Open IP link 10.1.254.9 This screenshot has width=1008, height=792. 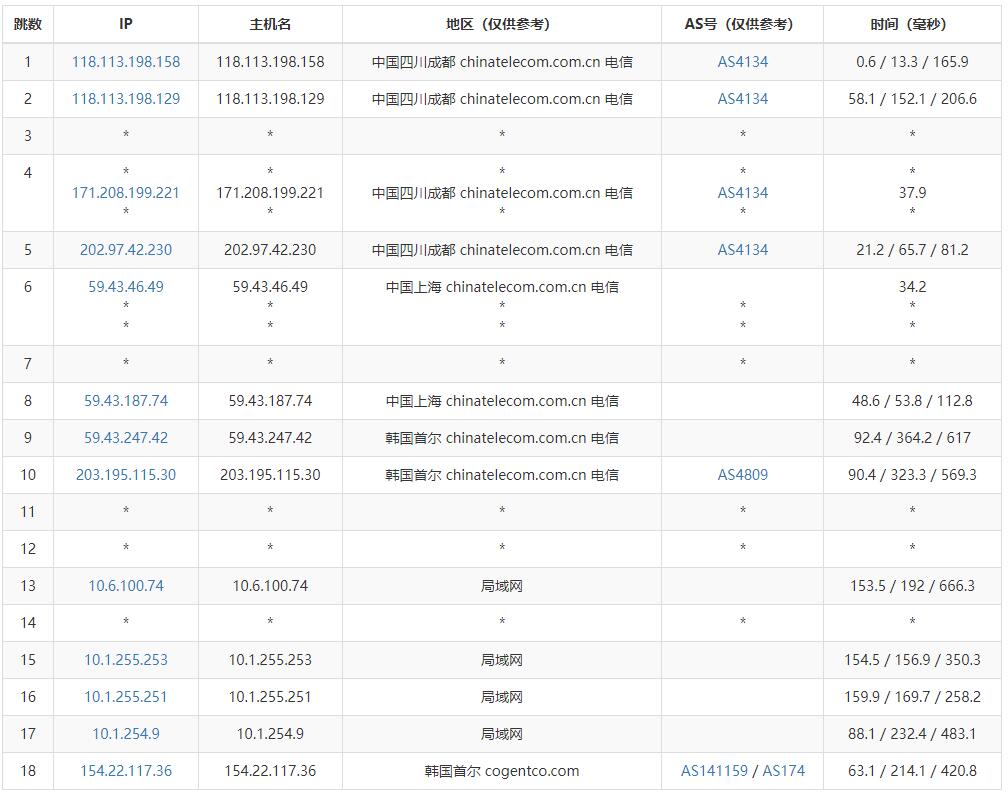126,734
